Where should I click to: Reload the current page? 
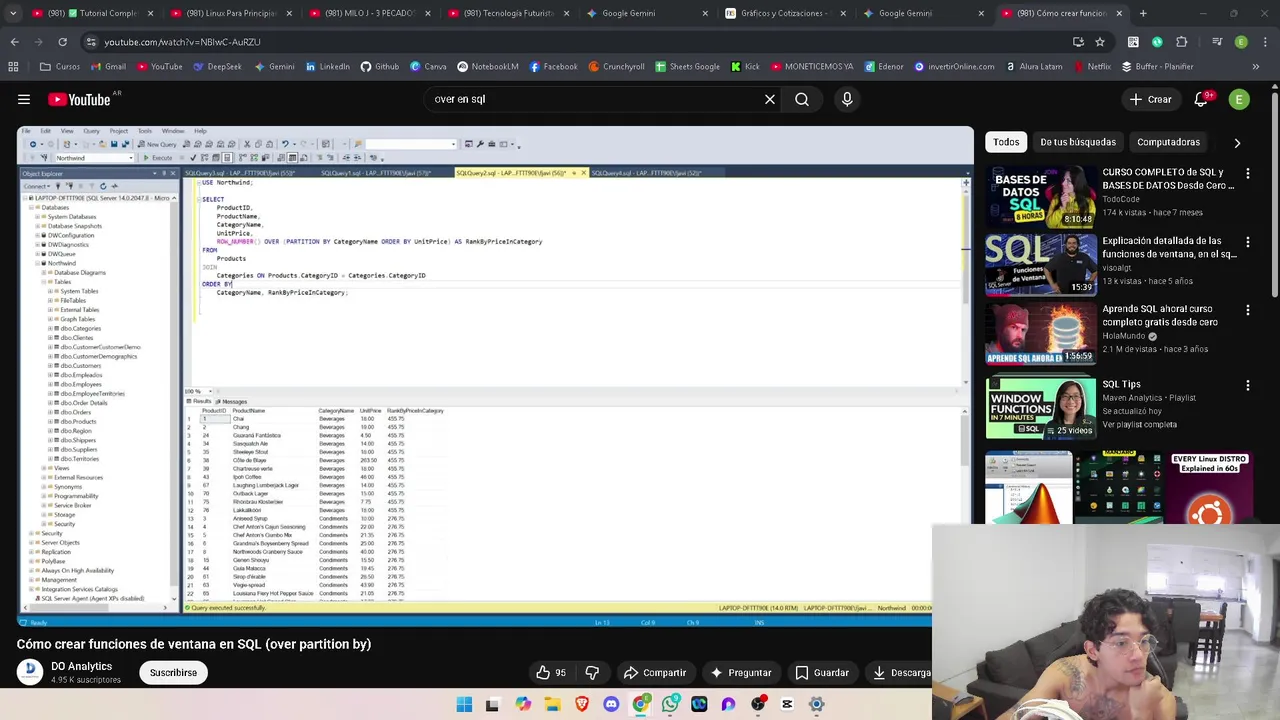tap(62, 42)
